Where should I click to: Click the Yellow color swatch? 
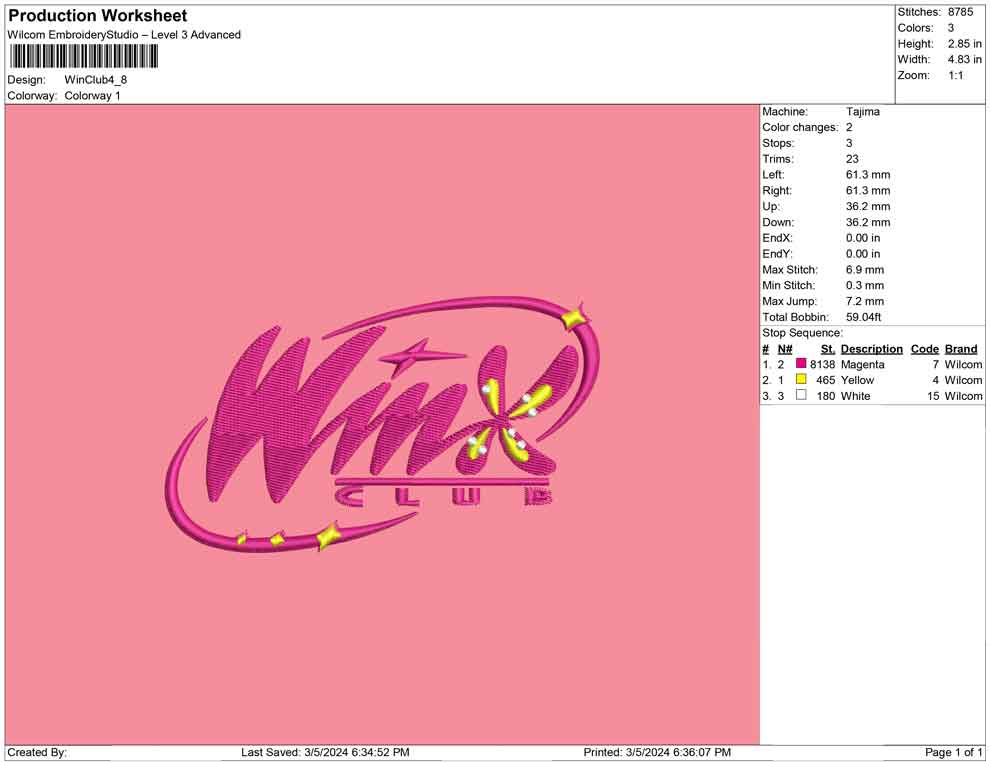coord(801,379)
